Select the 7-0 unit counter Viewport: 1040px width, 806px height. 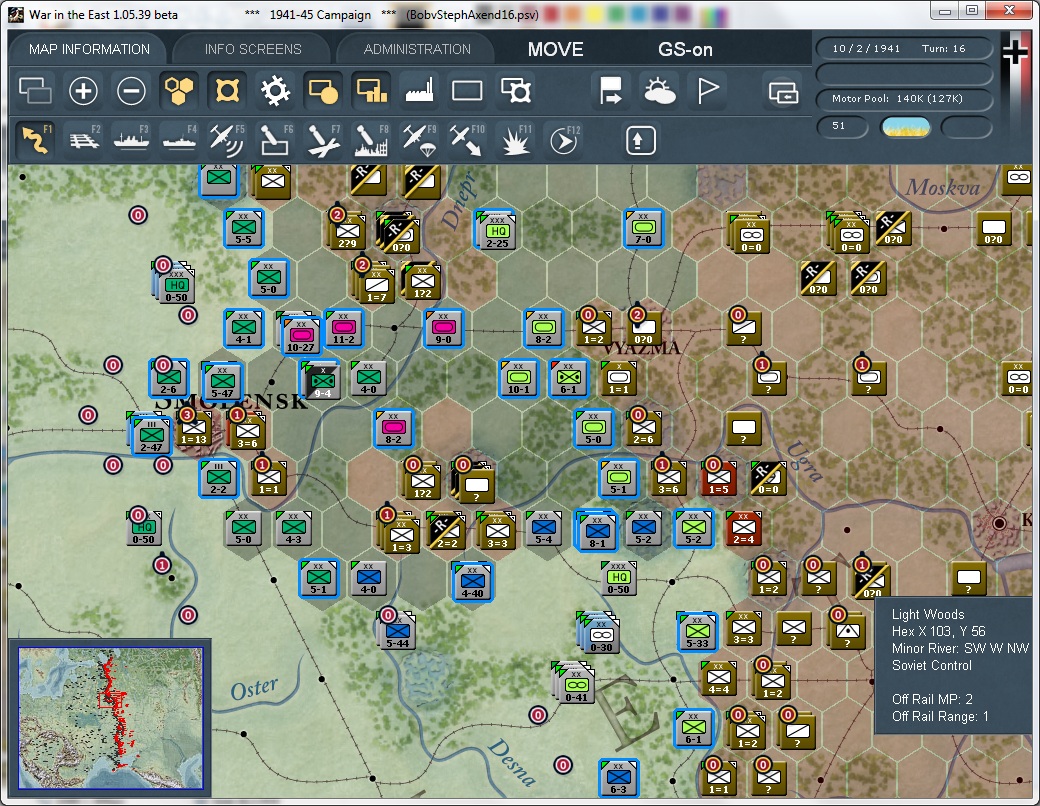point(643,228)
